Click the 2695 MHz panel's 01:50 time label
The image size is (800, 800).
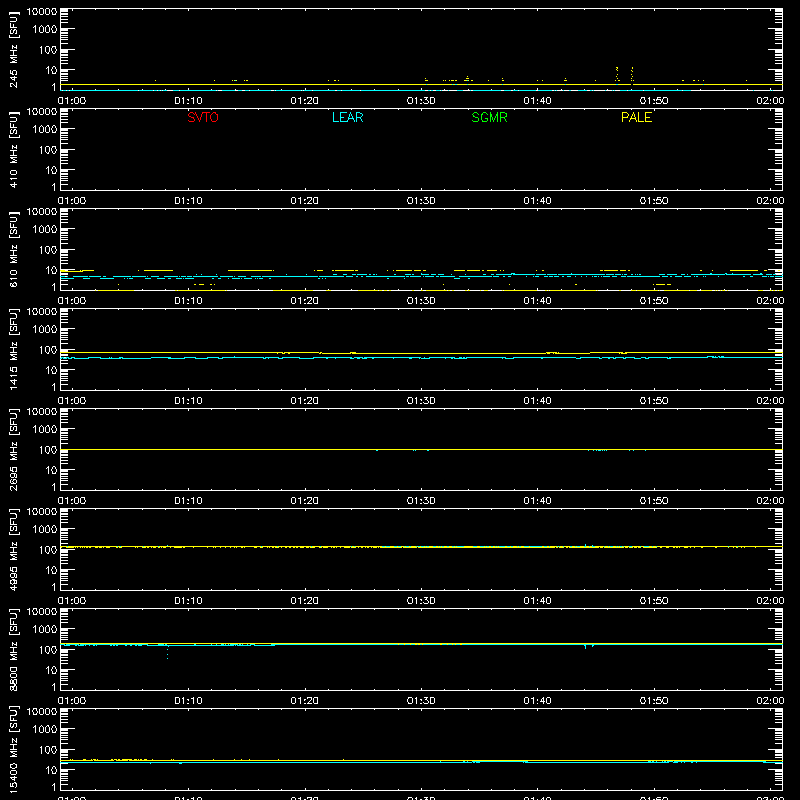click(654, 501)
